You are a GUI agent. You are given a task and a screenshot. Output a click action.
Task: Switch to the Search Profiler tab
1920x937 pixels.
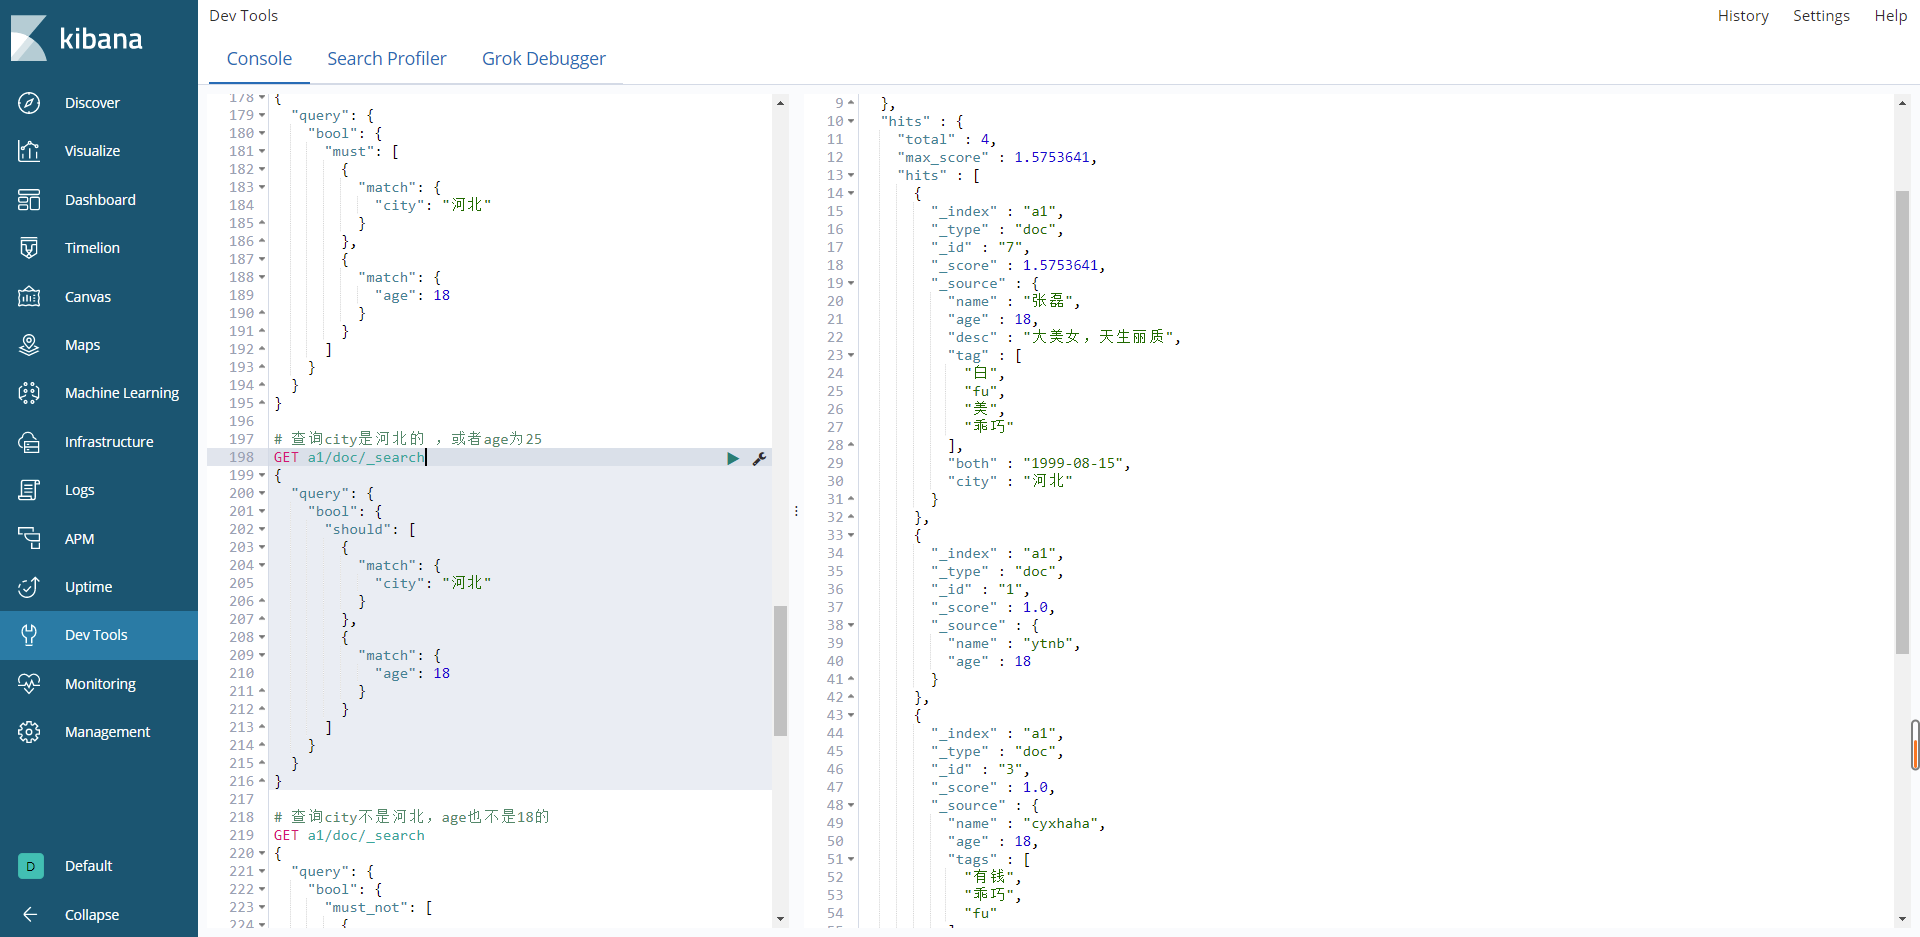tap(387, 58)
